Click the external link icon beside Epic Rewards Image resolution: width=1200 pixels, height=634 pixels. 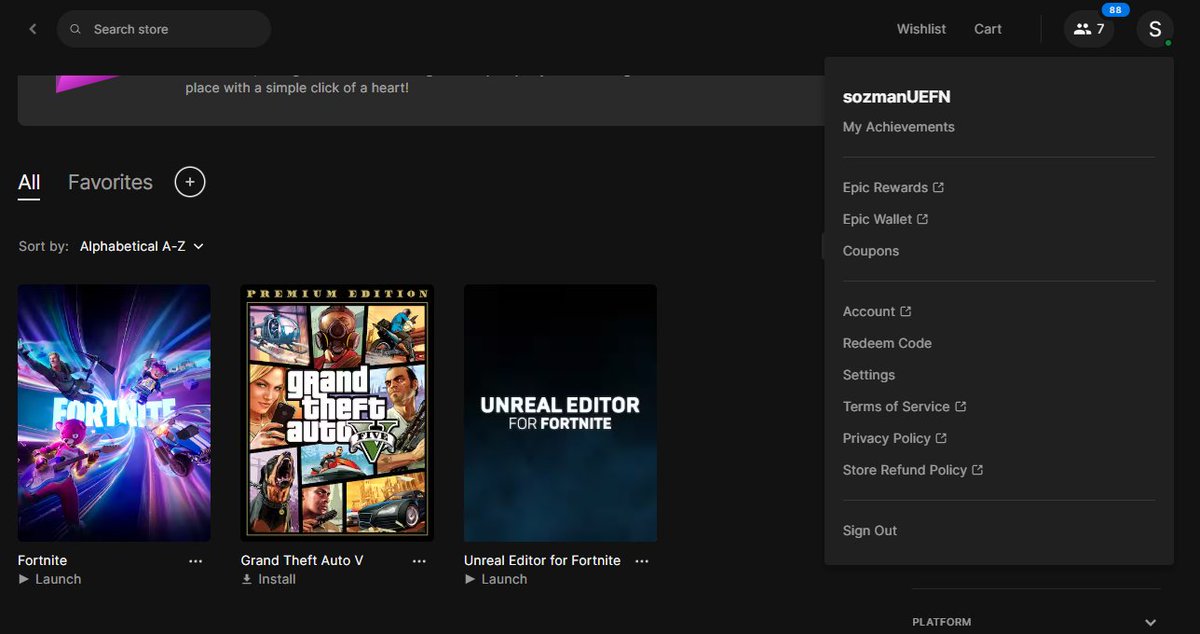pos(938,187)
